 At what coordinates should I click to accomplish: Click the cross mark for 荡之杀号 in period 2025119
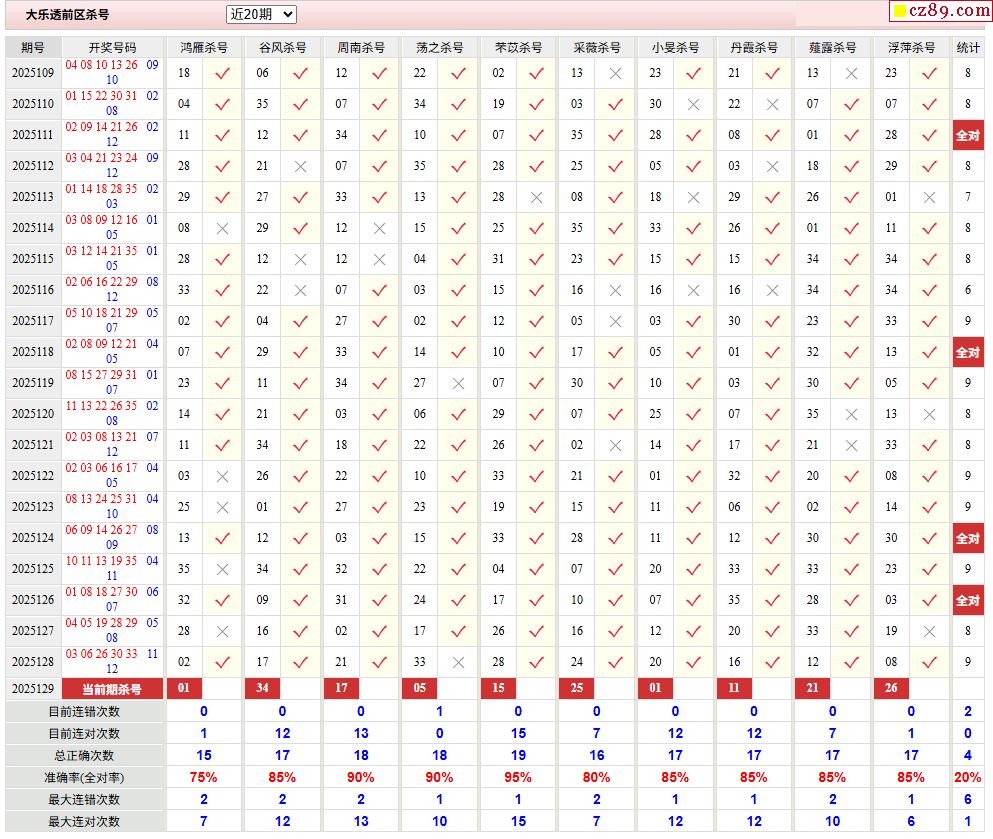(458, 383)
